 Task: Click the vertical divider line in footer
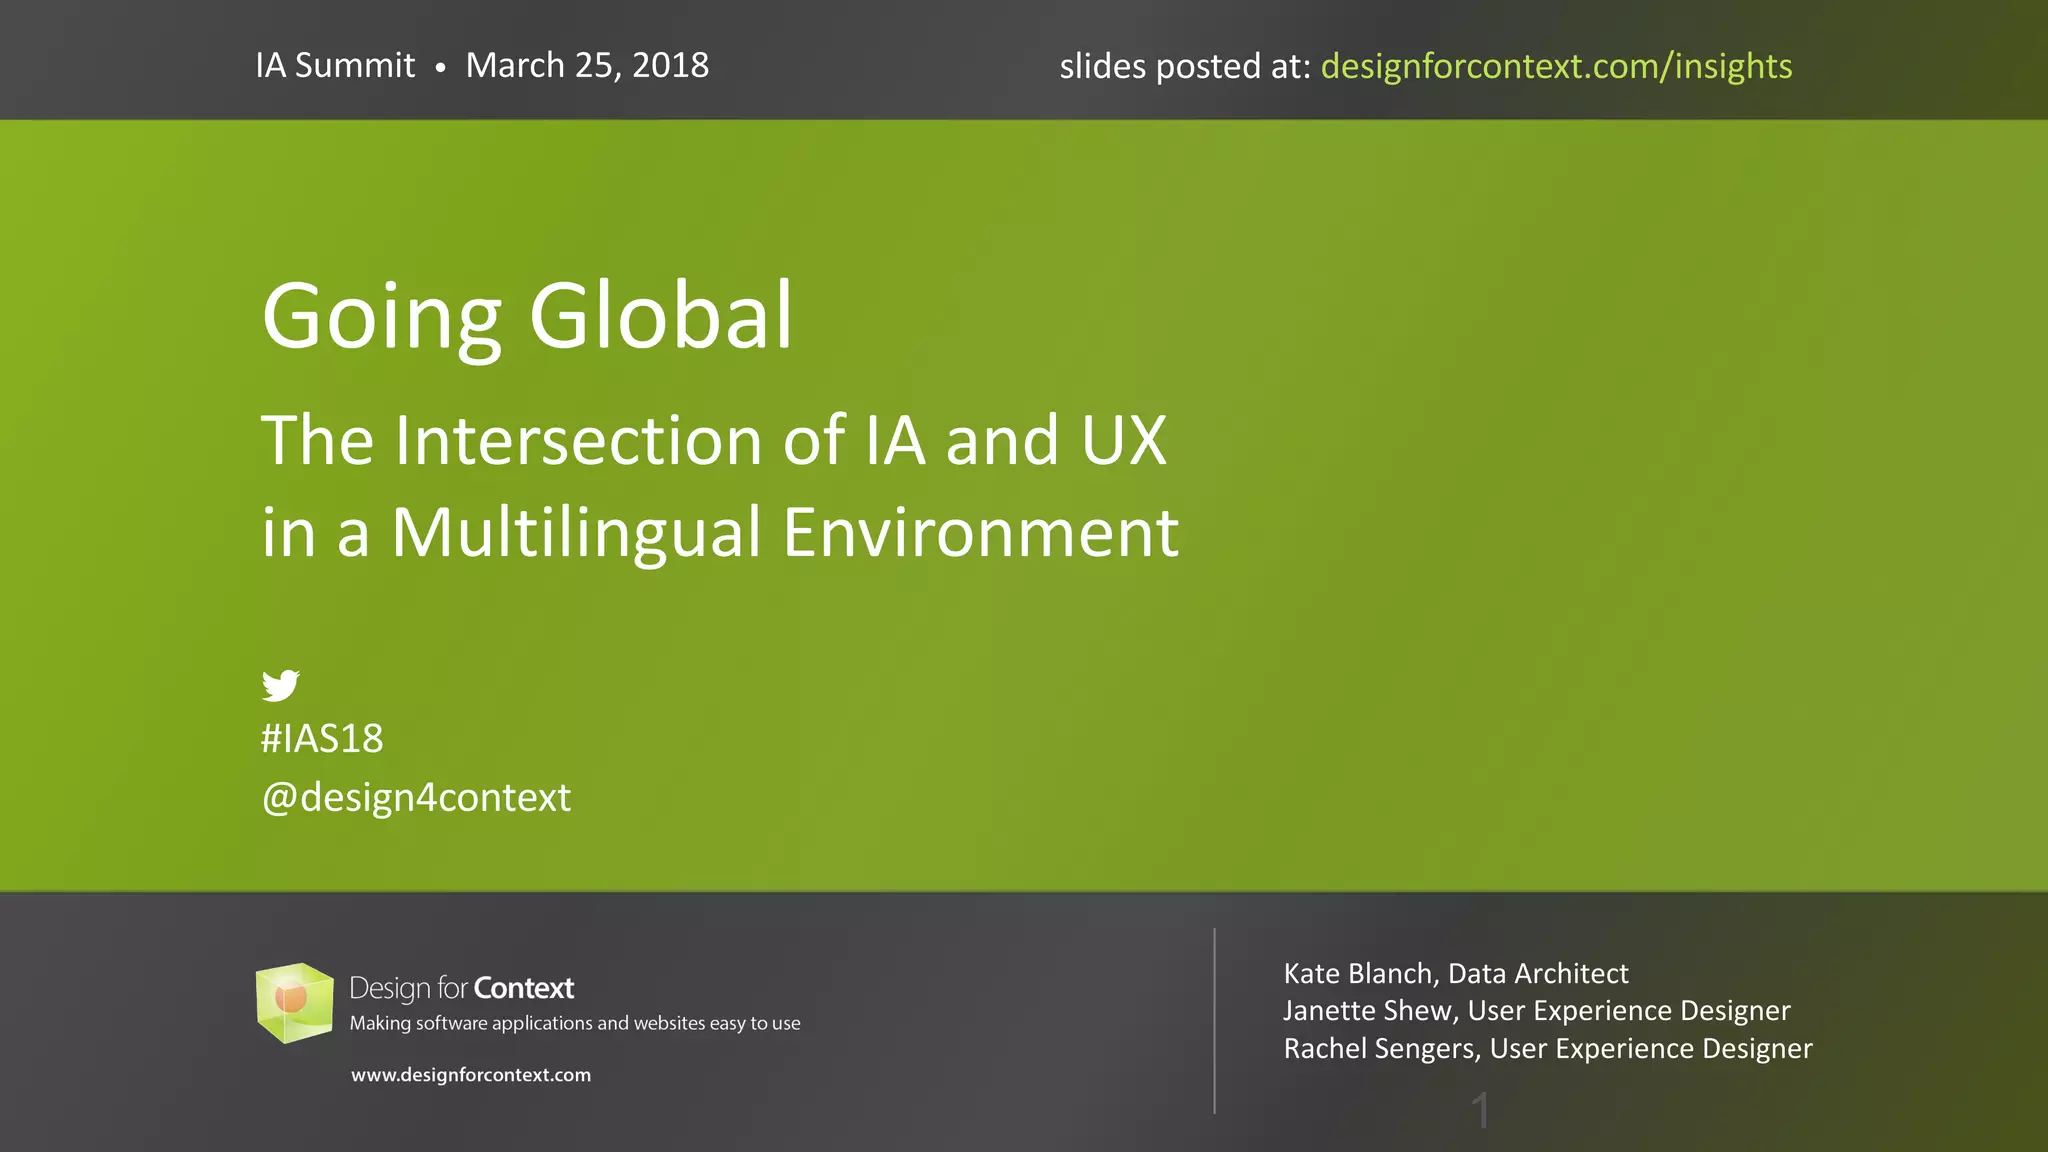pyautogui.click(x=1214, y=1020)
